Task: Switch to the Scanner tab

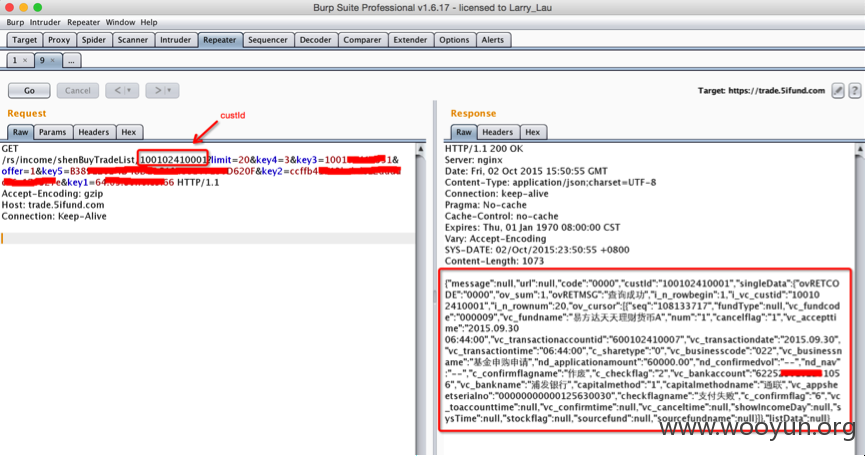Action: click(x=133, y=40)
